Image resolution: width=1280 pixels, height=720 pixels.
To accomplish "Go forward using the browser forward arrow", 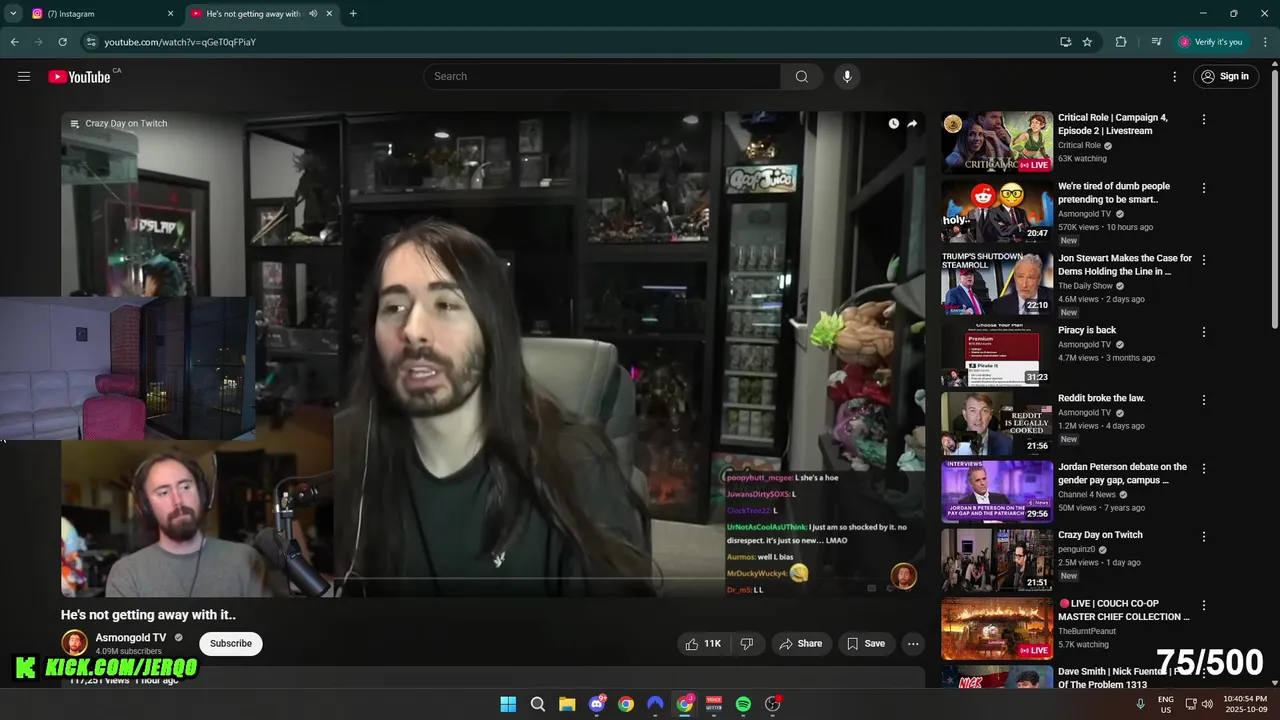I will pos(38,42).
